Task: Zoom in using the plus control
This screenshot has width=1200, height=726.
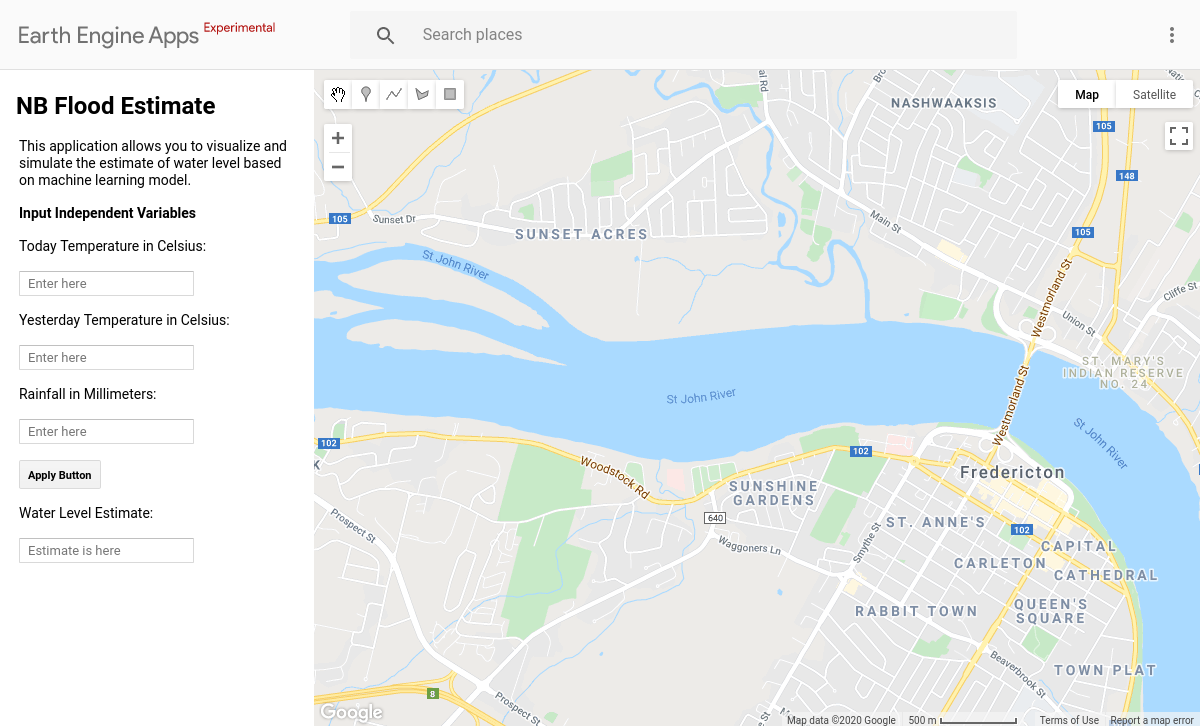Action: click(x=337, y=138)
